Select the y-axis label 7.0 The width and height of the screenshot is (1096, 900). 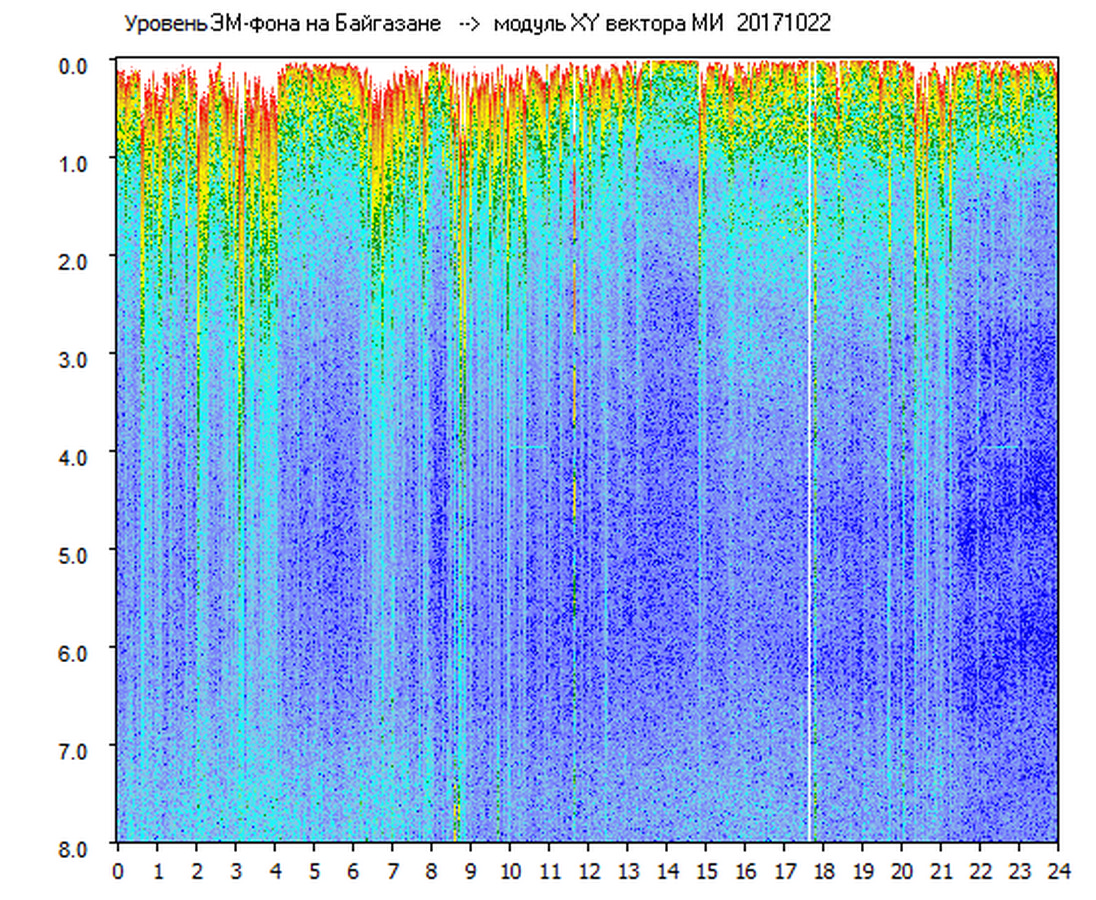tap(77, 749)
